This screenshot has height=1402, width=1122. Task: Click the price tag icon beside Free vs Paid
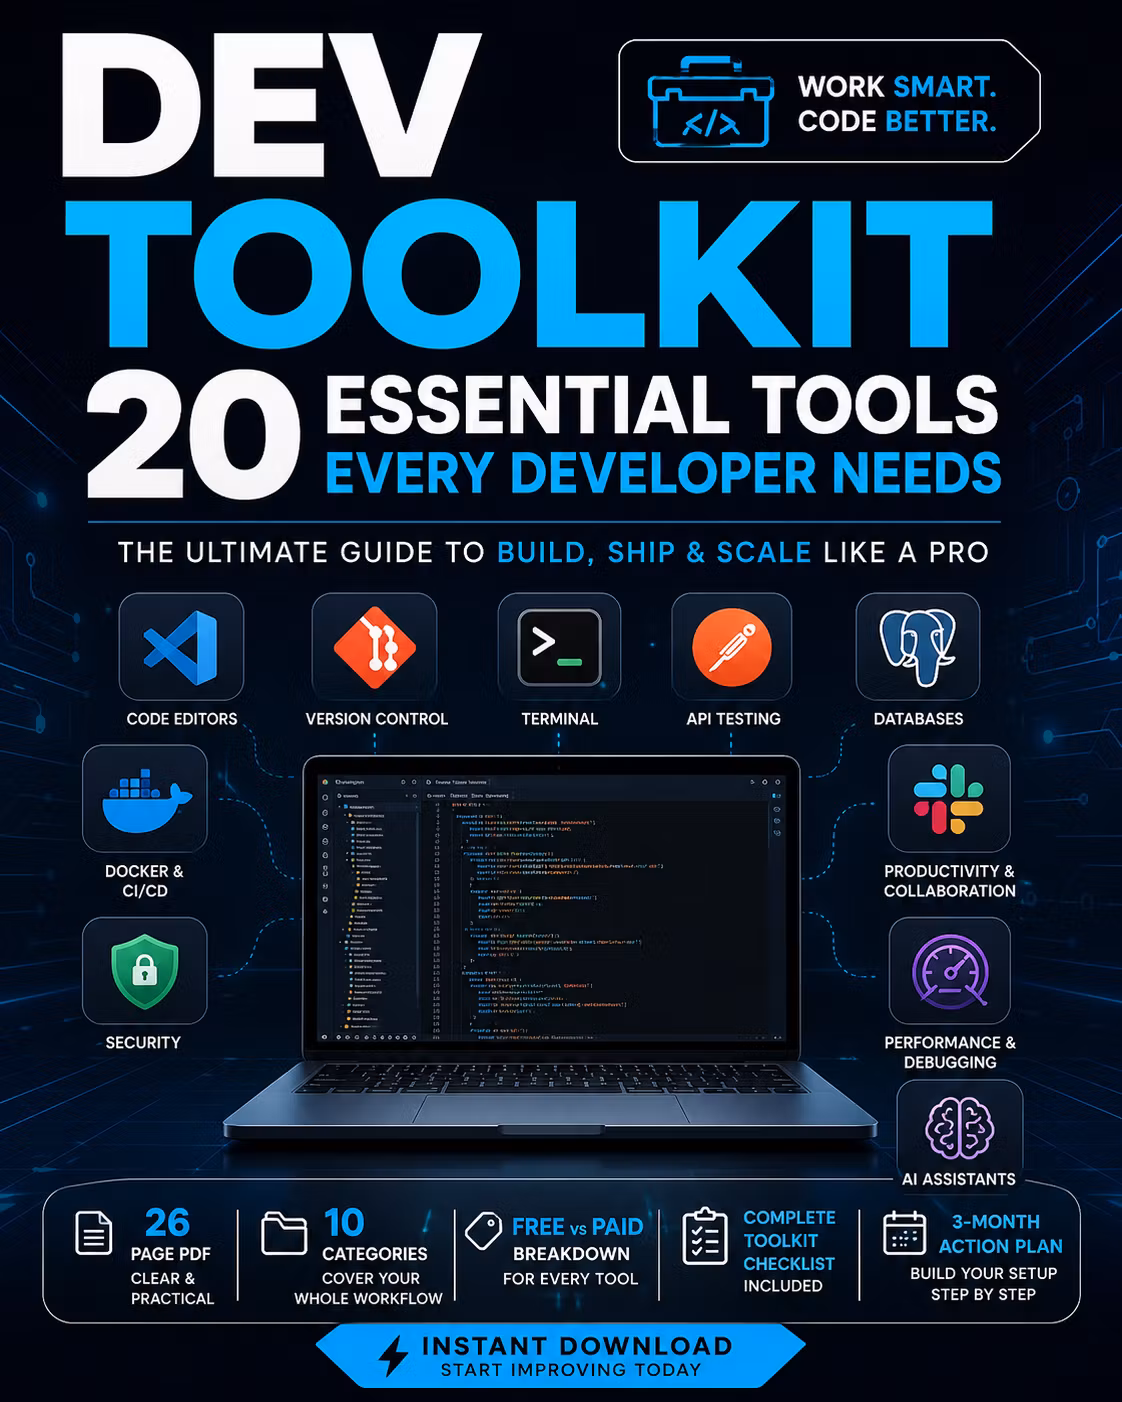[484, 1231]
